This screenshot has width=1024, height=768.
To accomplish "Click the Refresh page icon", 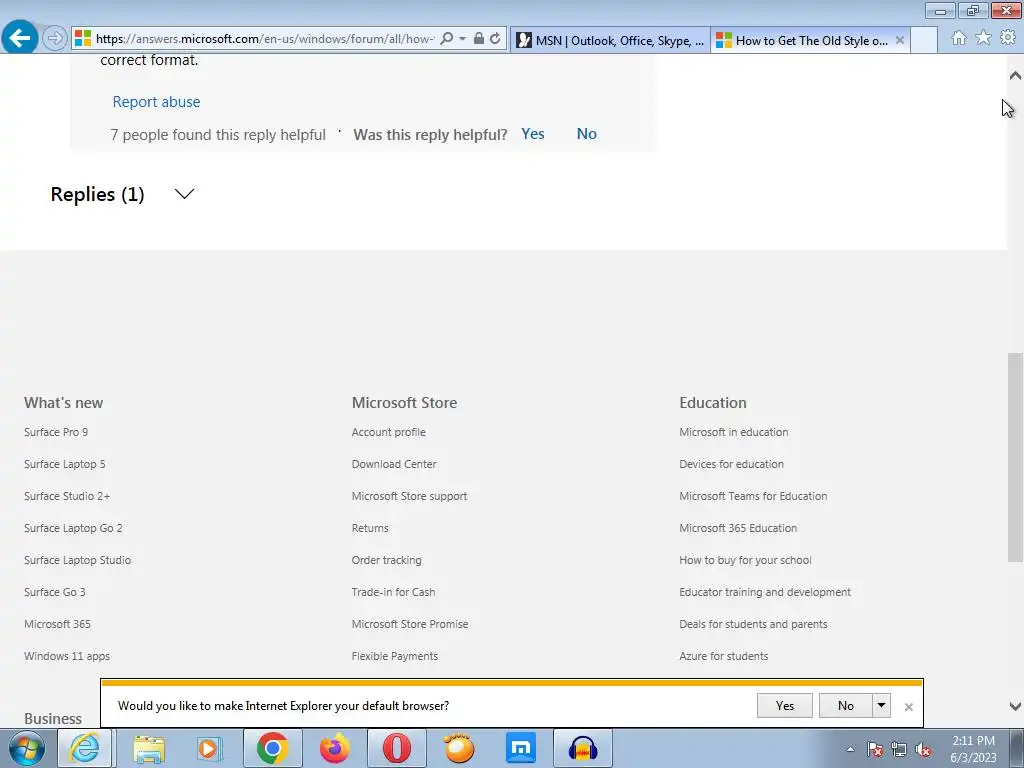I will pos(496,39).
